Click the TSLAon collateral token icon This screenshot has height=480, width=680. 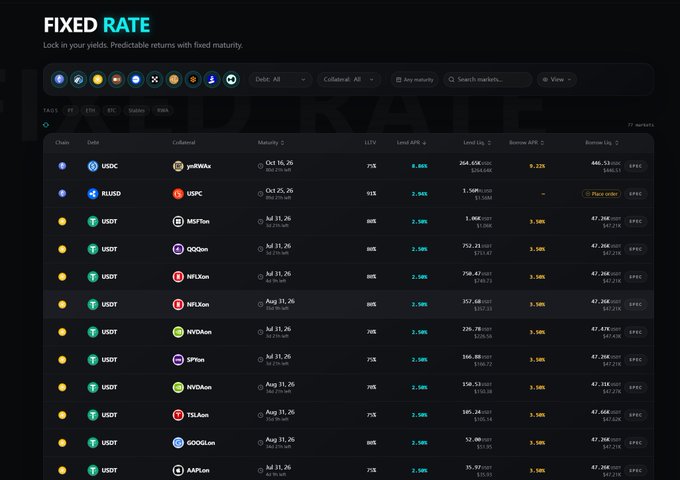coord(178,415)
